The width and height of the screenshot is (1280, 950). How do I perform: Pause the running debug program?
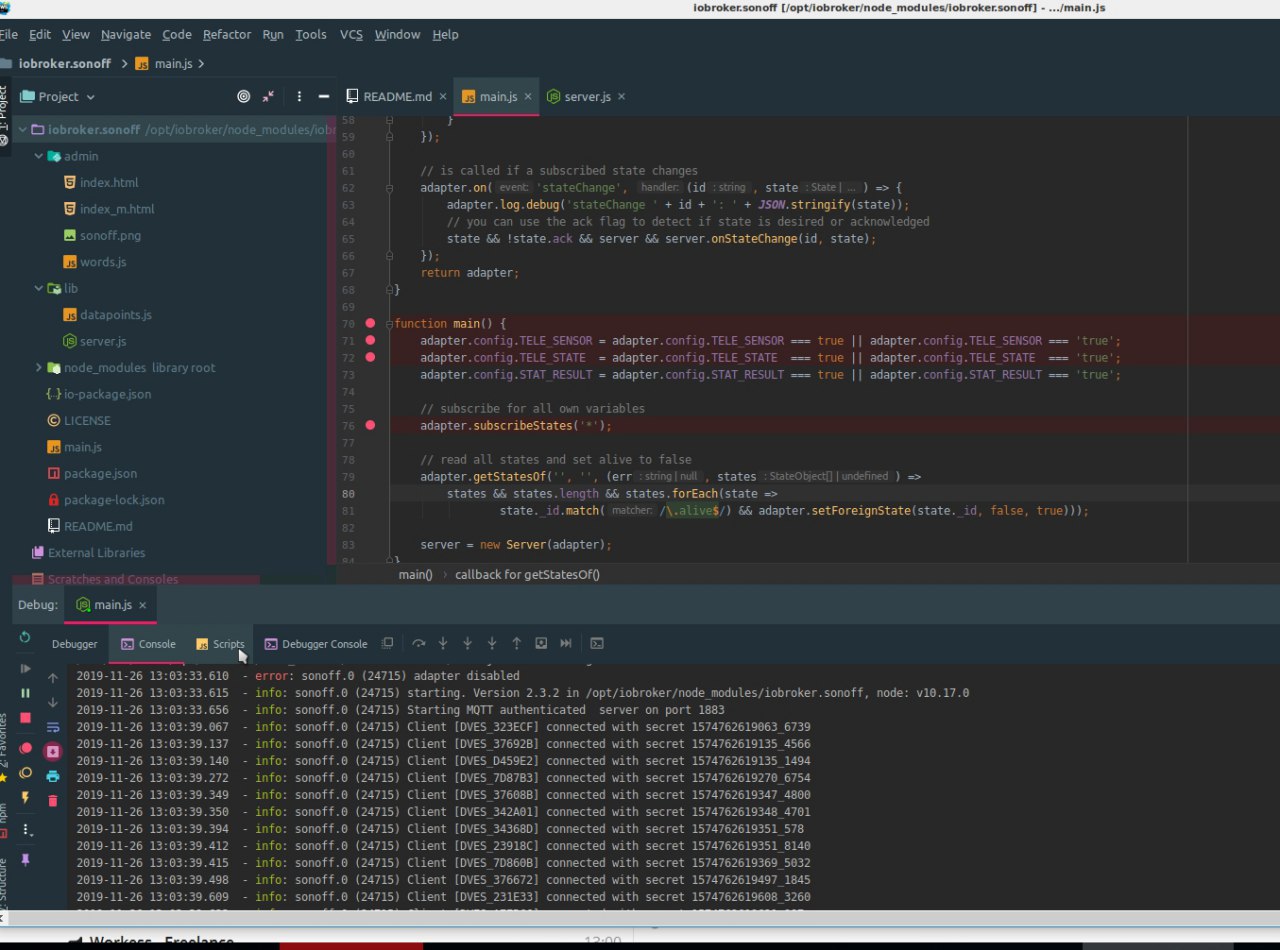pos(25,693)
